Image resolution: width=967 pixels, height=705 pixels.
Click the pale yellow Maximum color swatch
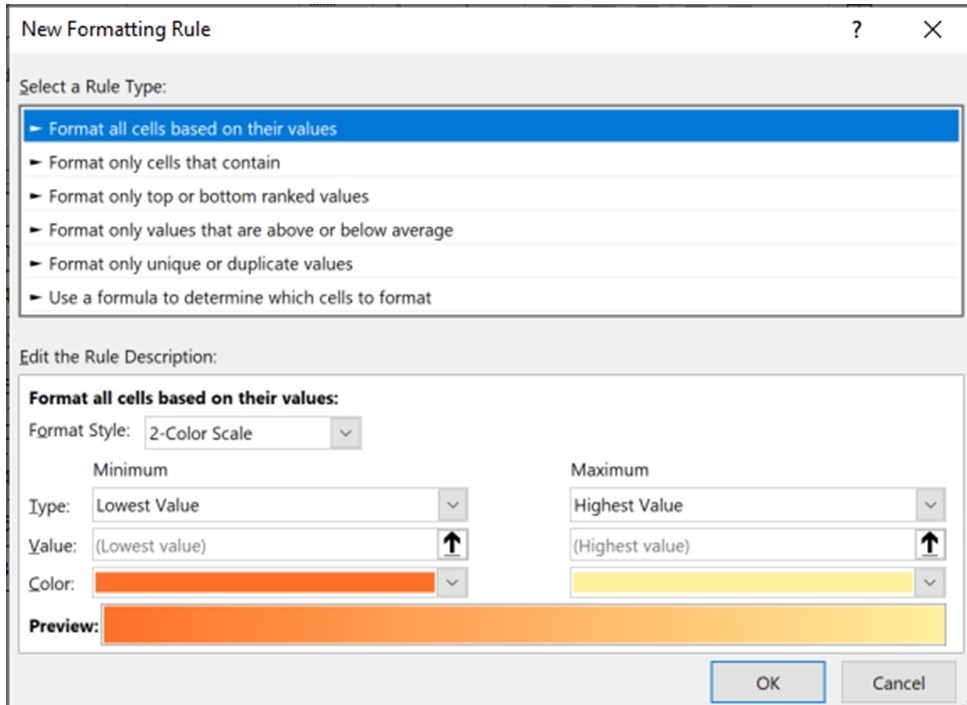click(x=741, y=583)
